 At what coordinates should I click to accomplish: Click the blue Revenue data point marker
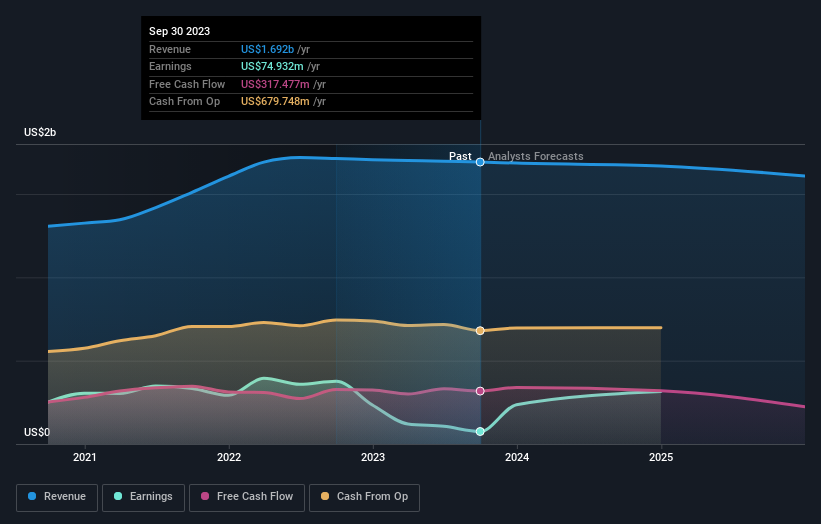coord(480,162)
